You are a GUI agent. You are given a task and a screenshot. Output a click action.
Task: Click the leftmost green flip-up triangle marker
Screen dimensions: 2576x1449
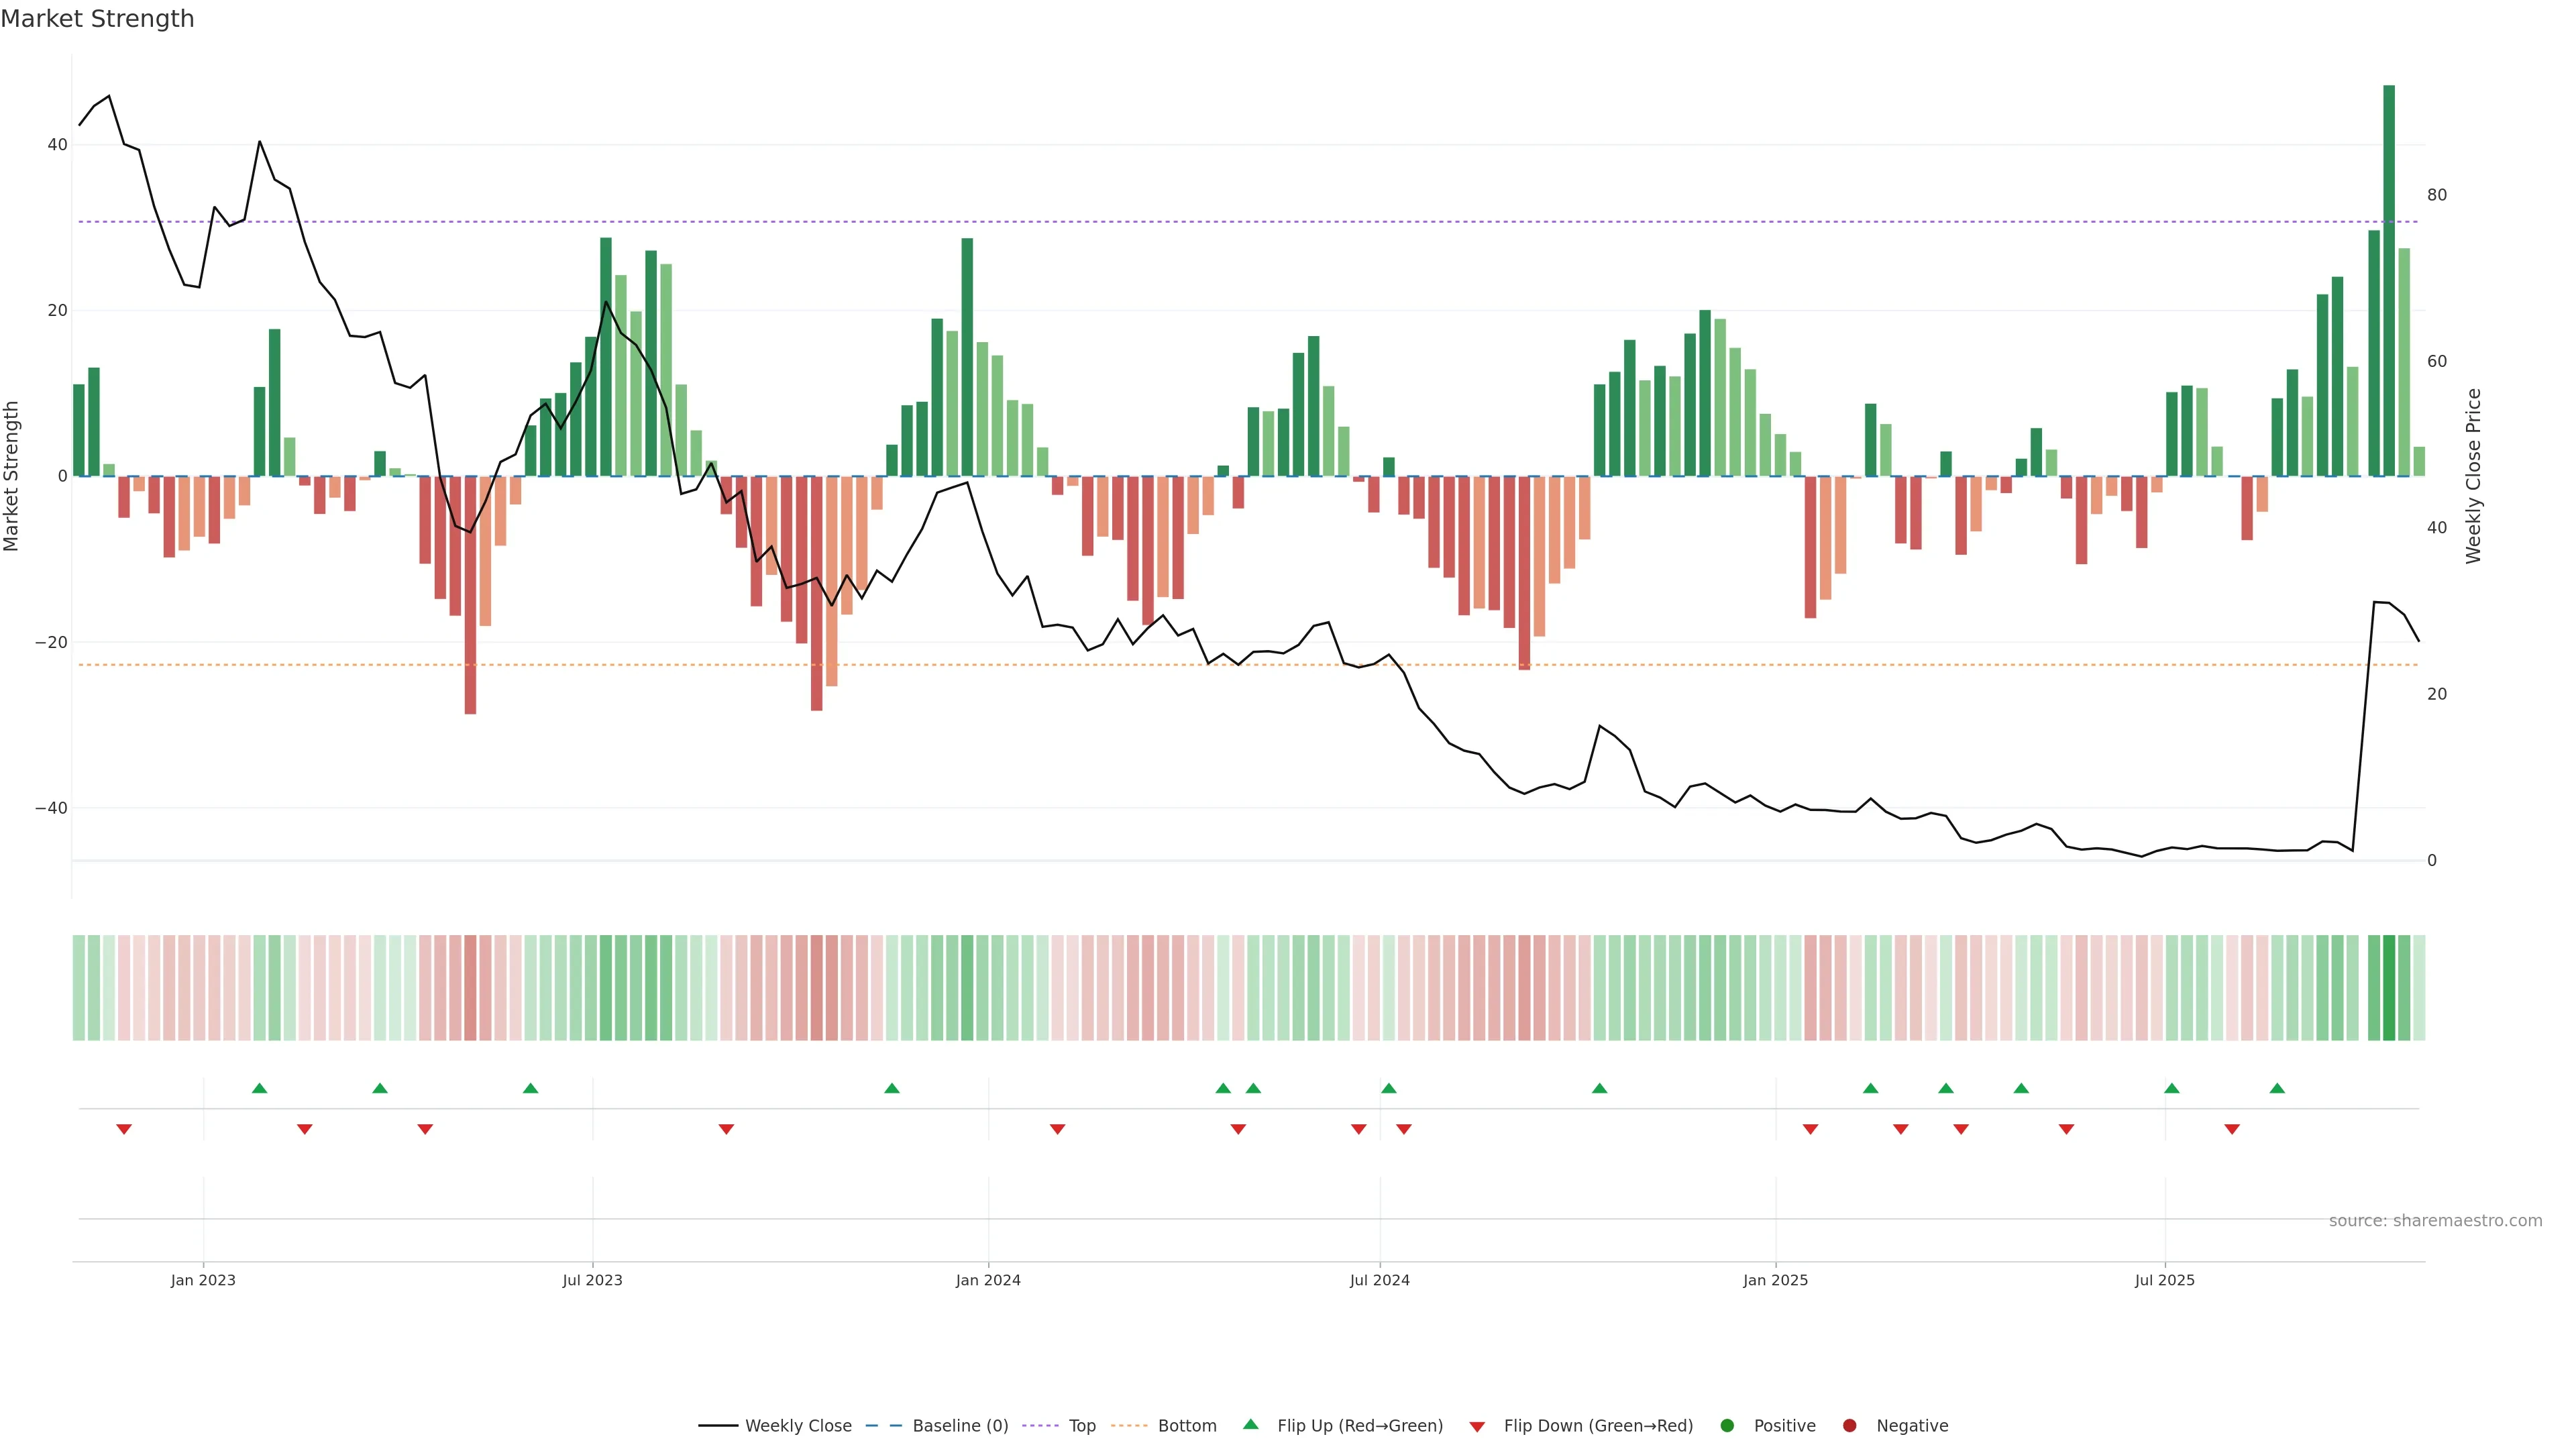(260, 1088)
